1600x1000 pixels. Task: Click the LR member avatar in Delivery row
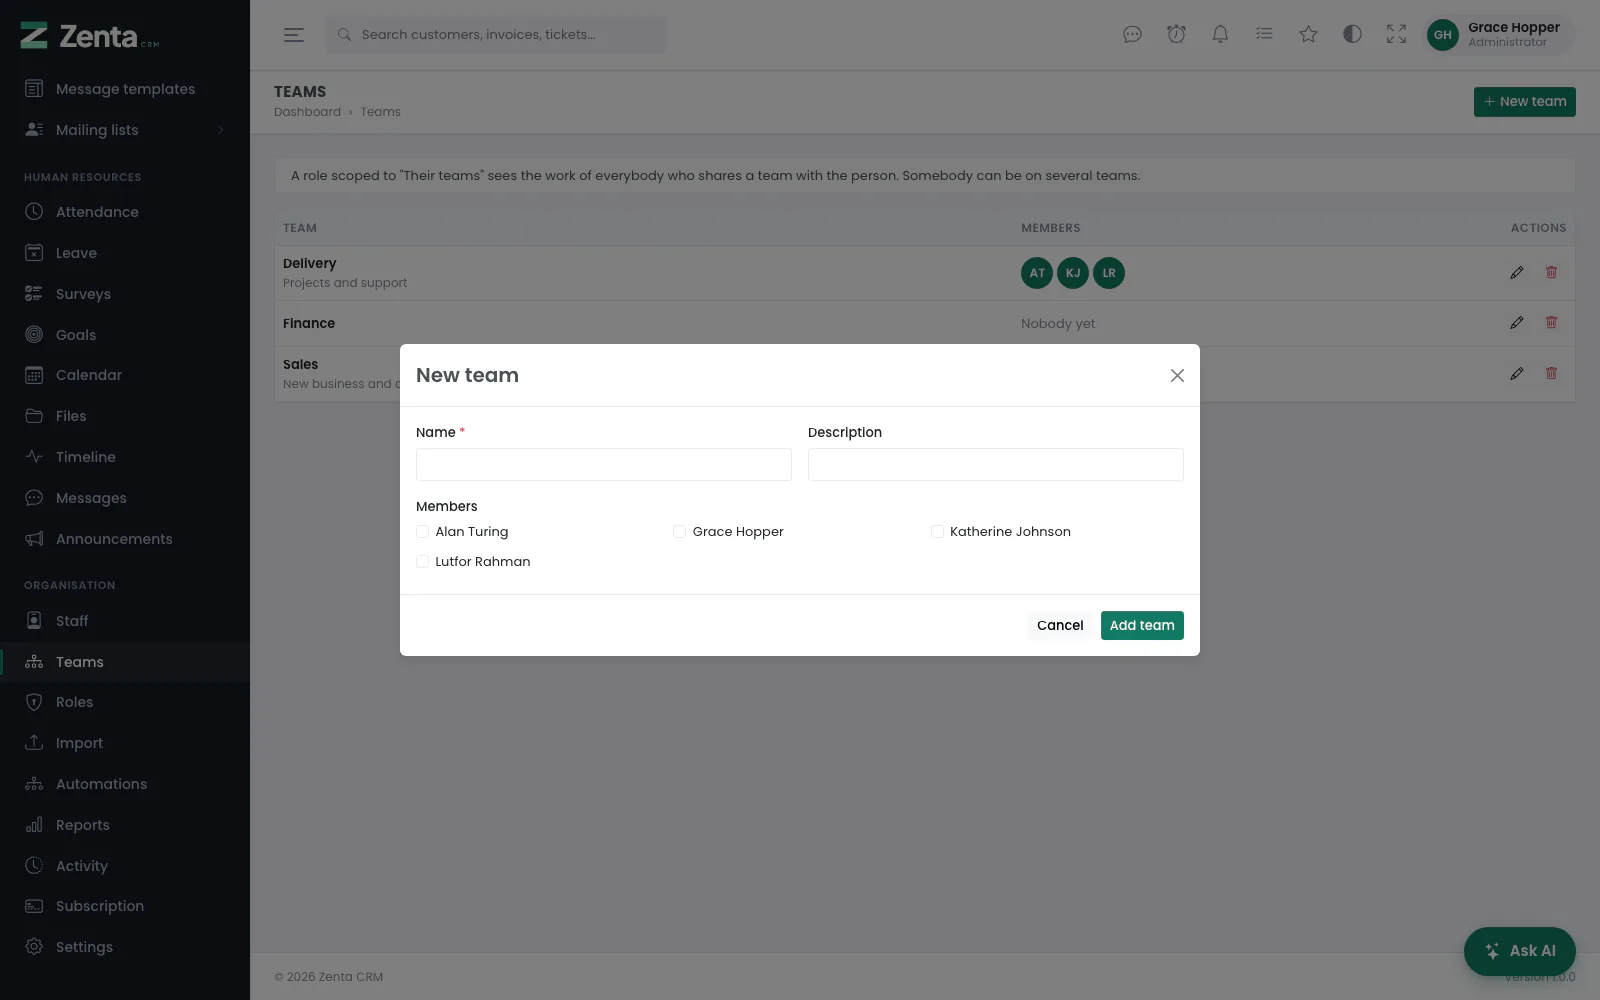(x=1109, y=273)
